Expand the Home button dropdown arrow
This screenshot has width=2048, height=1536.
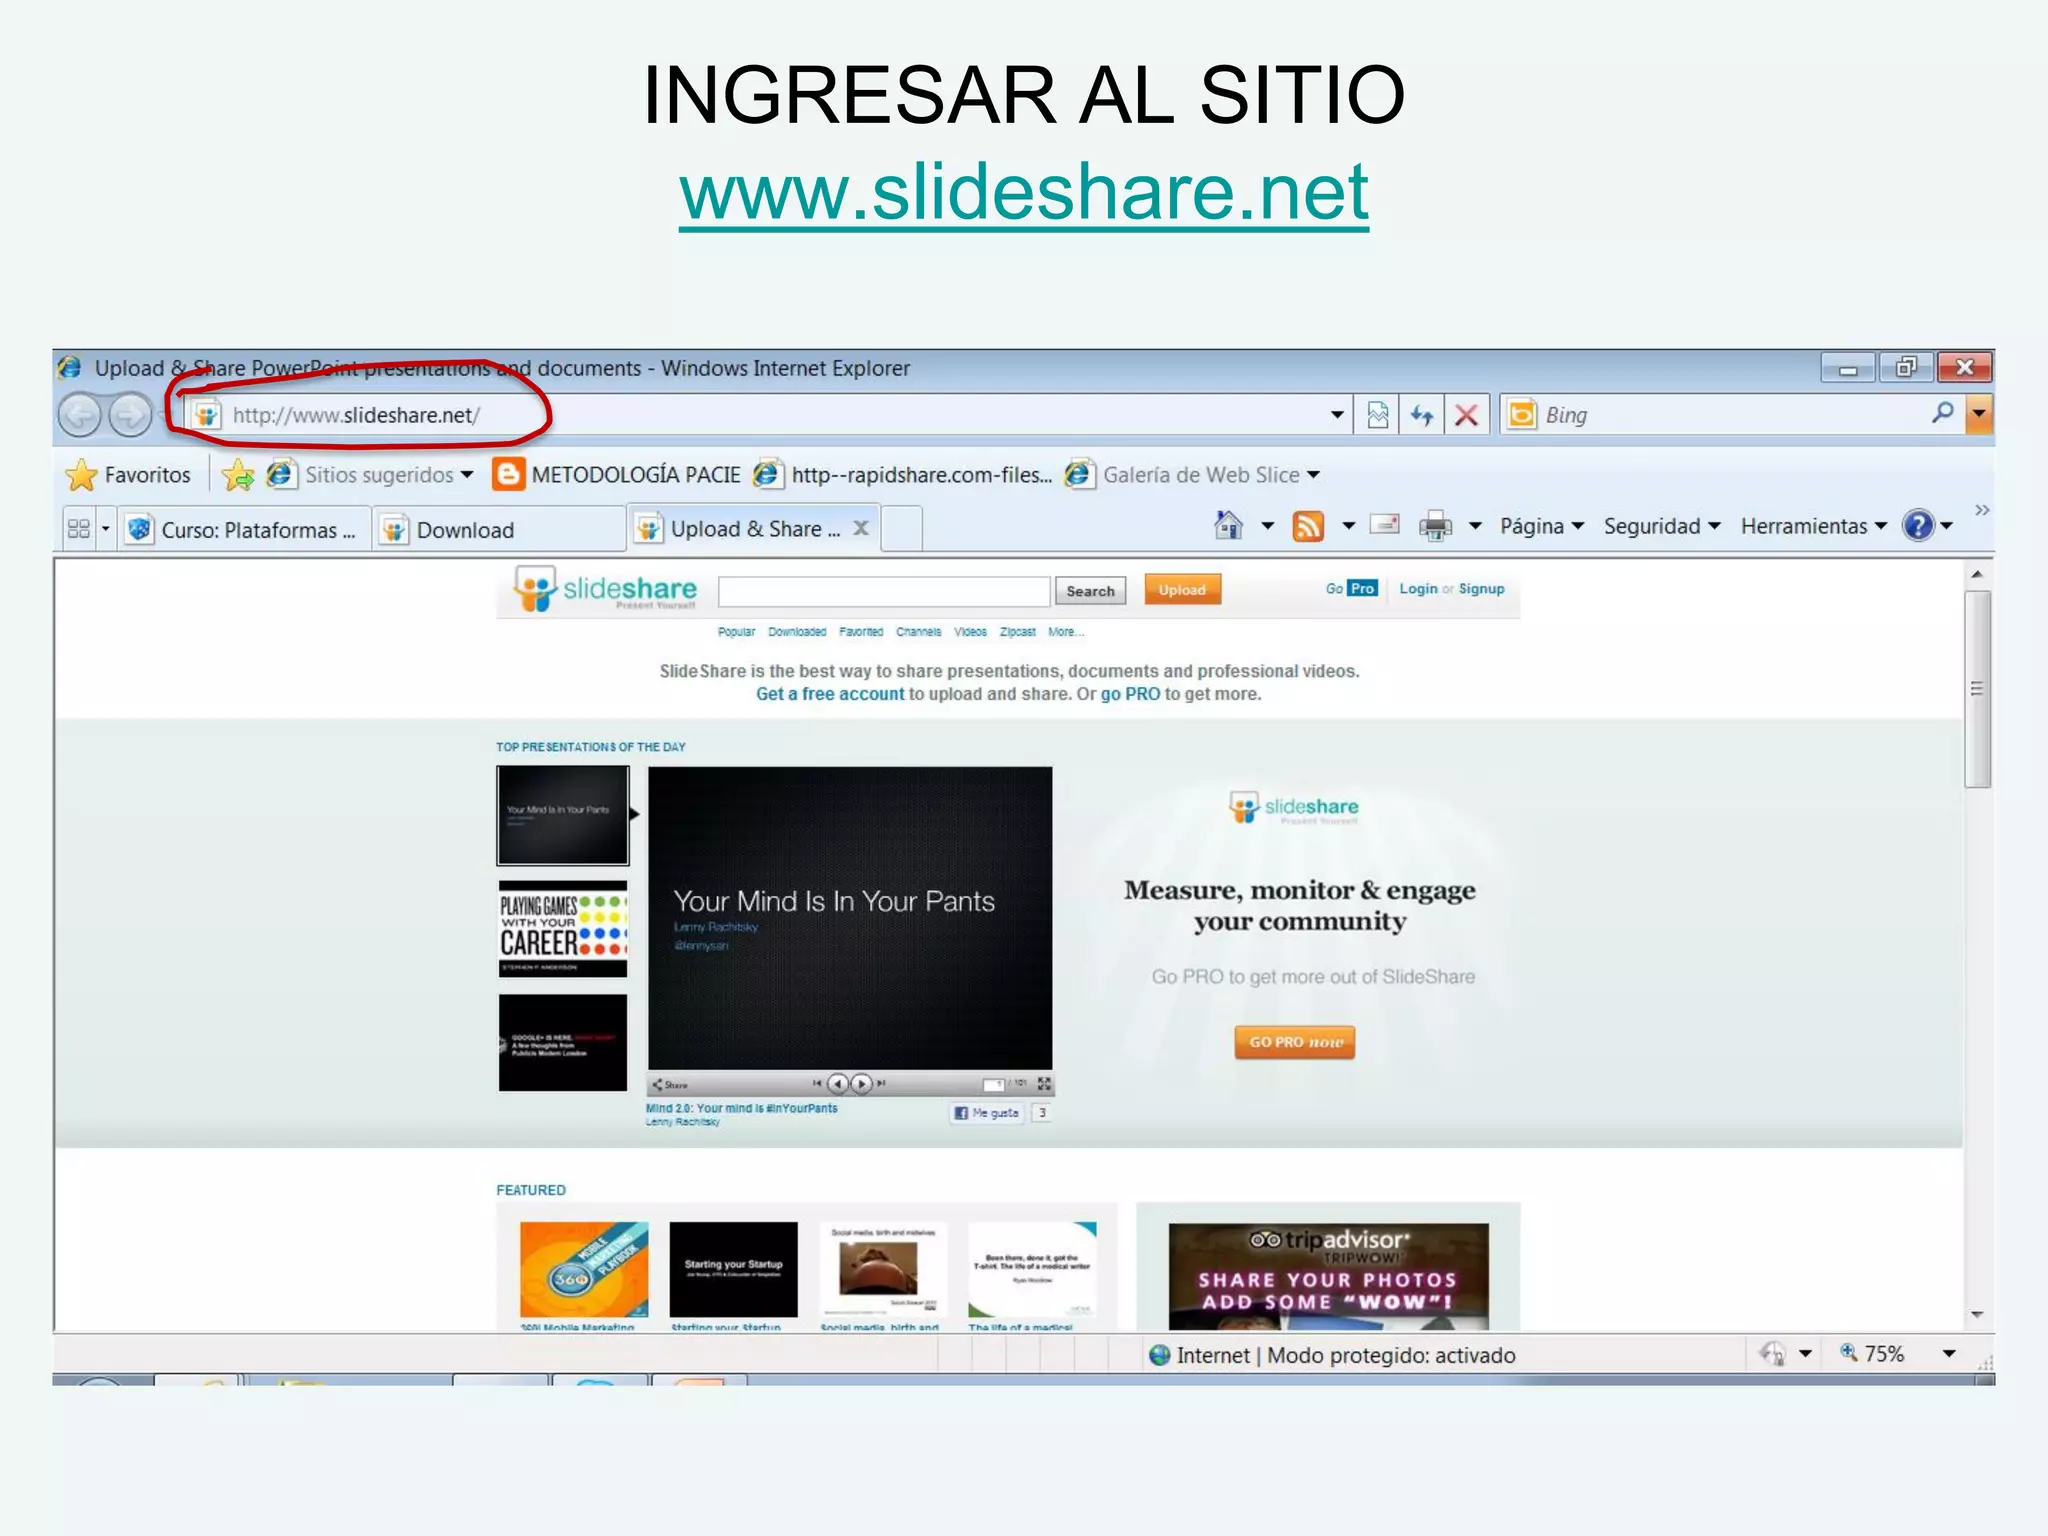pyautogui.click(x=1267, y=526)
